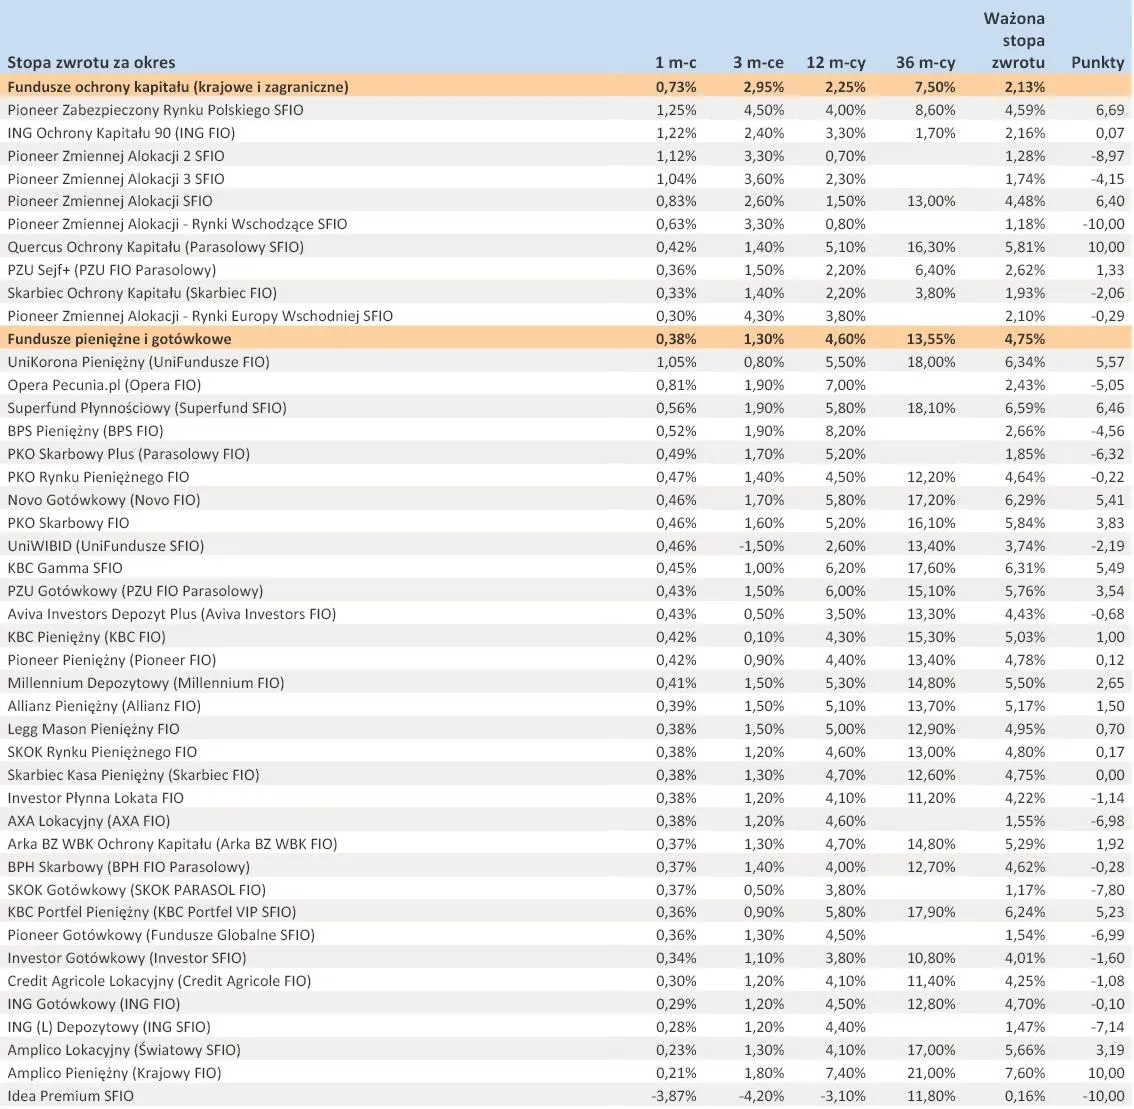
Task: Click 'Pioneer Pieniężny (Pioneer FIO)'
Action: tap(111, 660)
